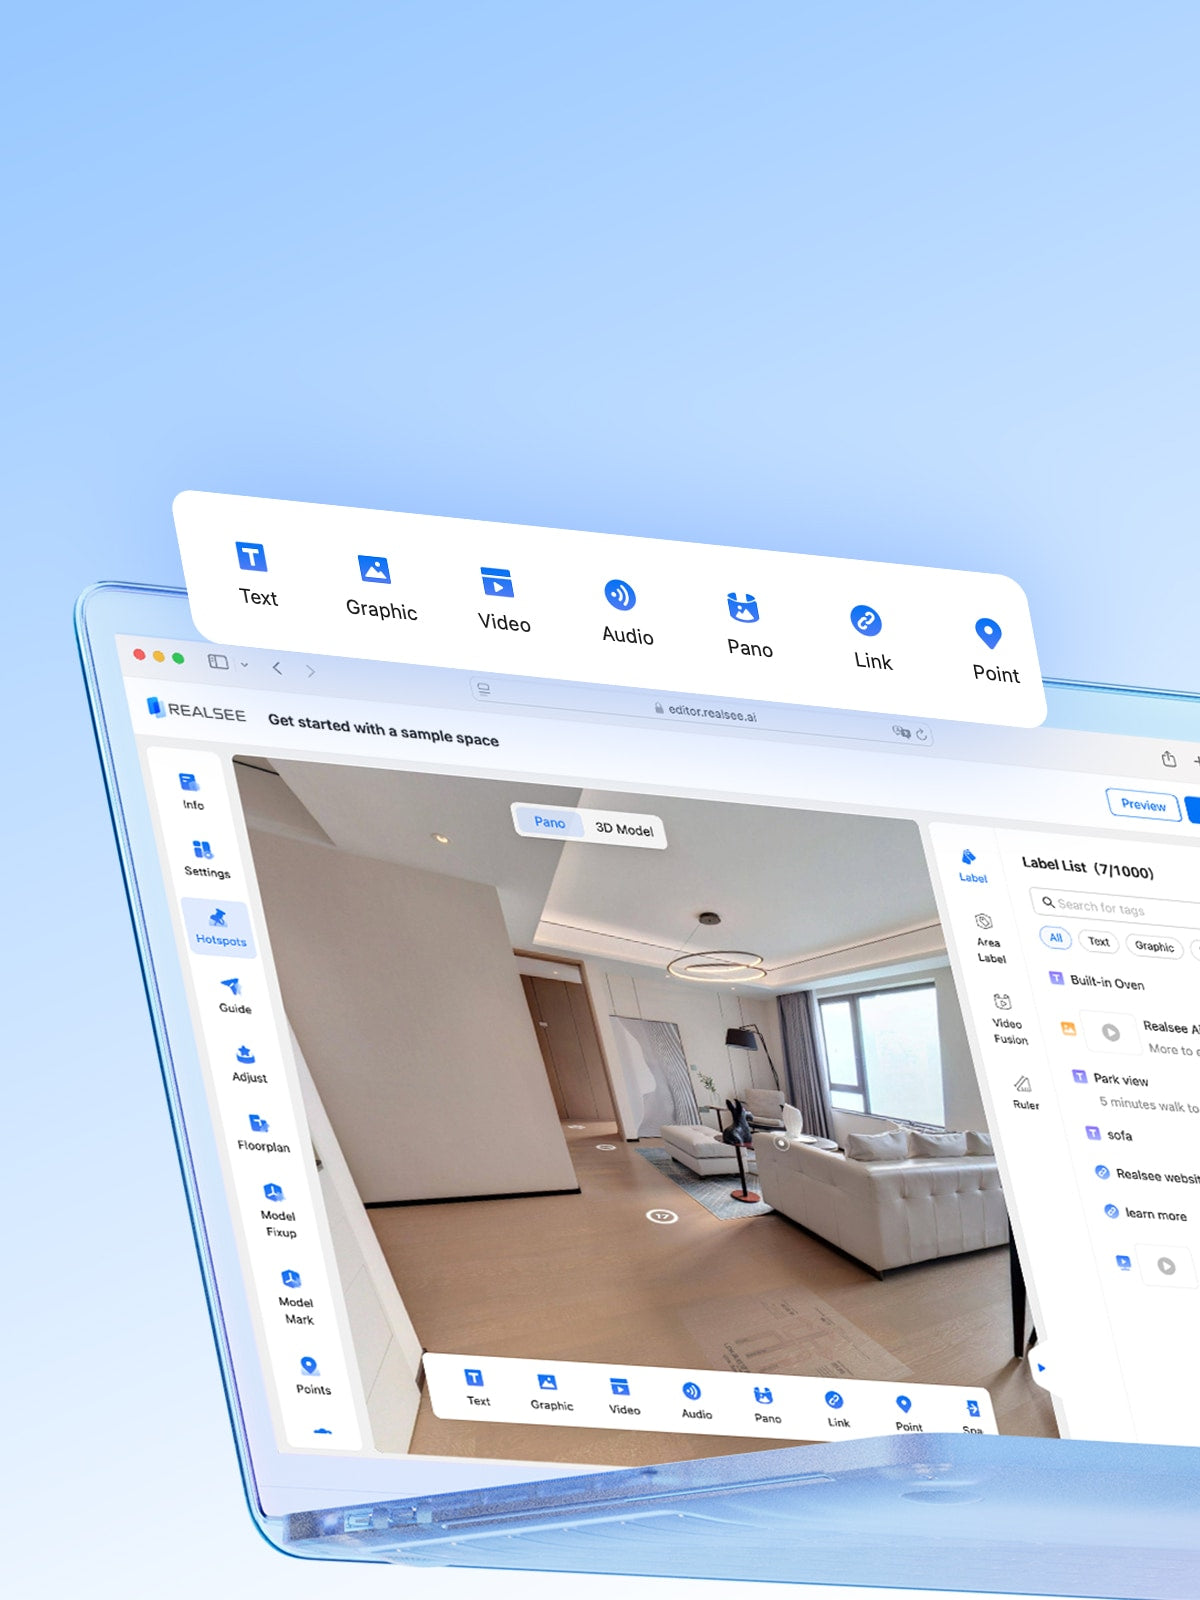
Task: Add a Video label from the editor's bottom toolbar
Action: tap(623, 1397)
